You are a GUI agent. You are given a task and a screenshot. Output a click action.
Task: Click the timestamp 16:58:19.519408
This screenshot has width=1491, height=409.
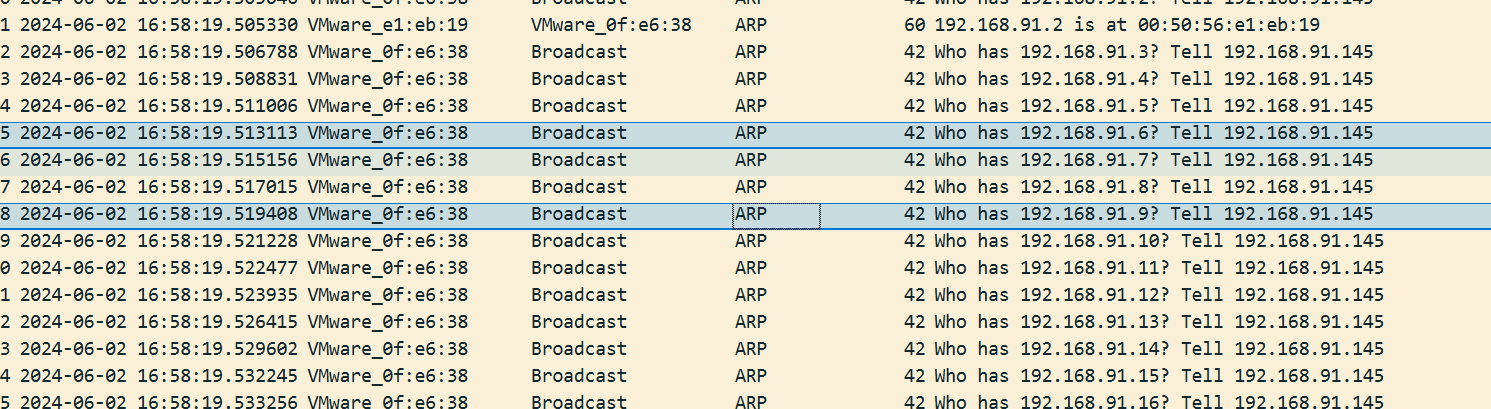tap(218, 214)
